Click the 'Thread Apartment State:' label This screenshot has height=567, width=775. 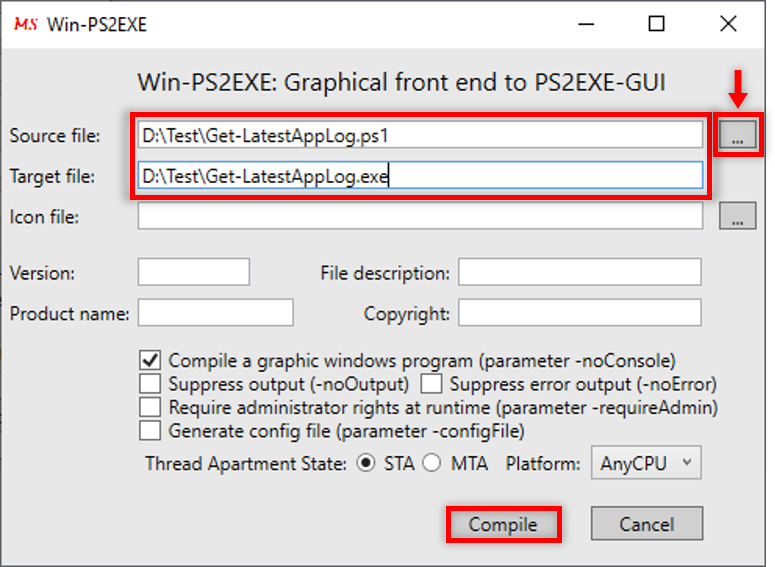[246, 464]
